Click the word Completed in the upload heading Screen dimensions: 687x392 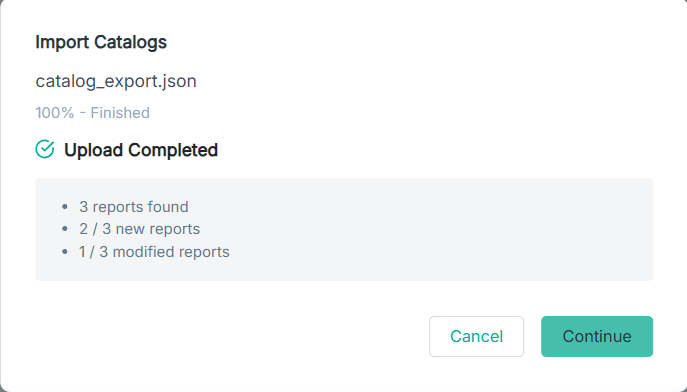tap(173, 150)
